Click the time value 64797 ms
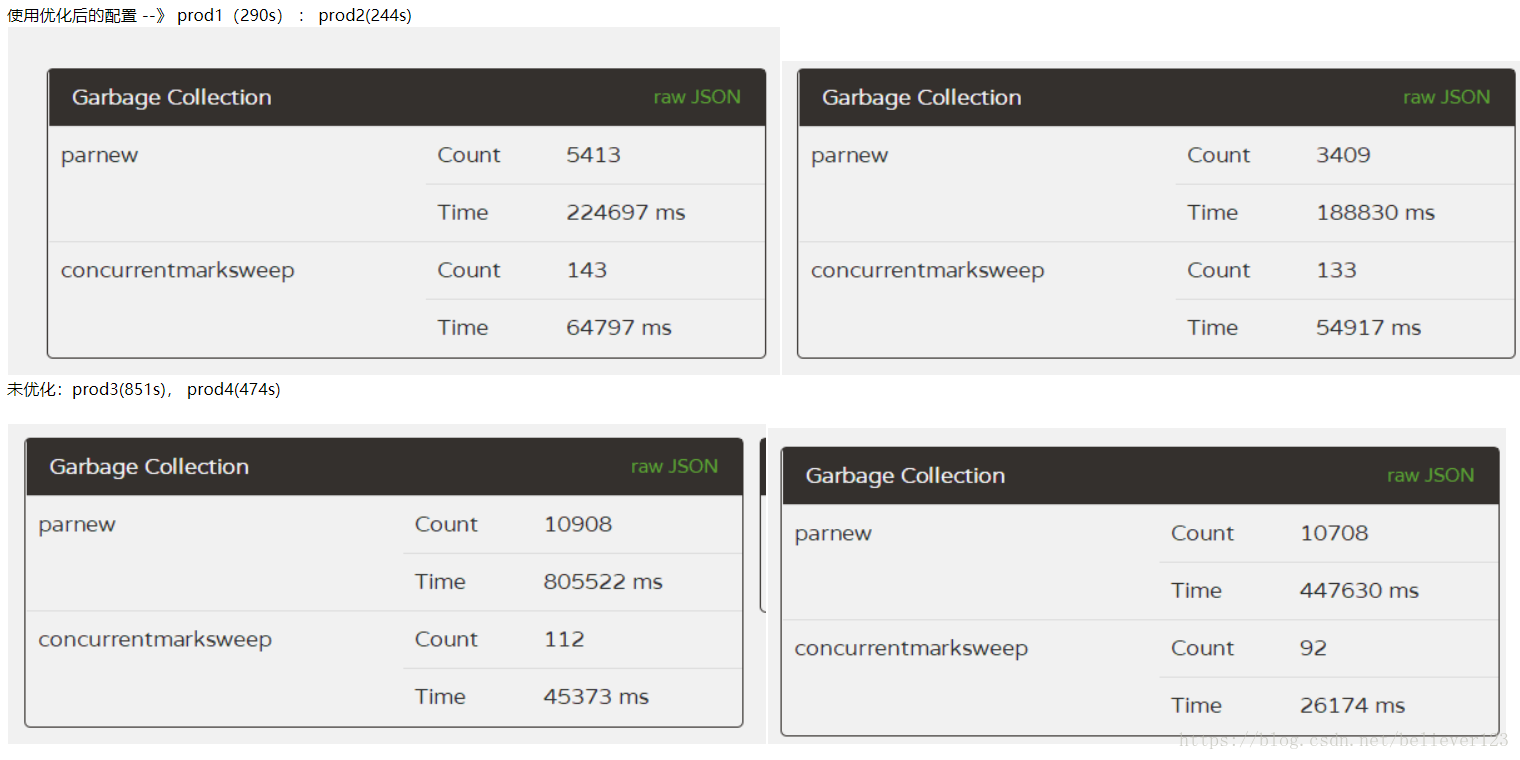This screenshot has width=1520, height=760. point(618,327)
